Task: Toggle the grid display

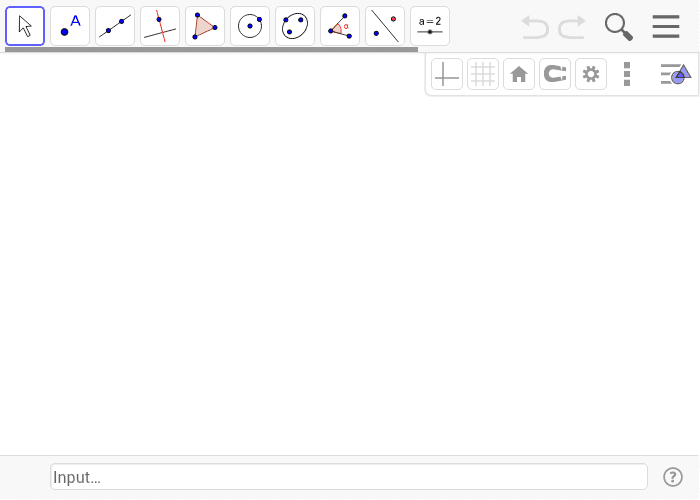Action: tap(483, 74)
